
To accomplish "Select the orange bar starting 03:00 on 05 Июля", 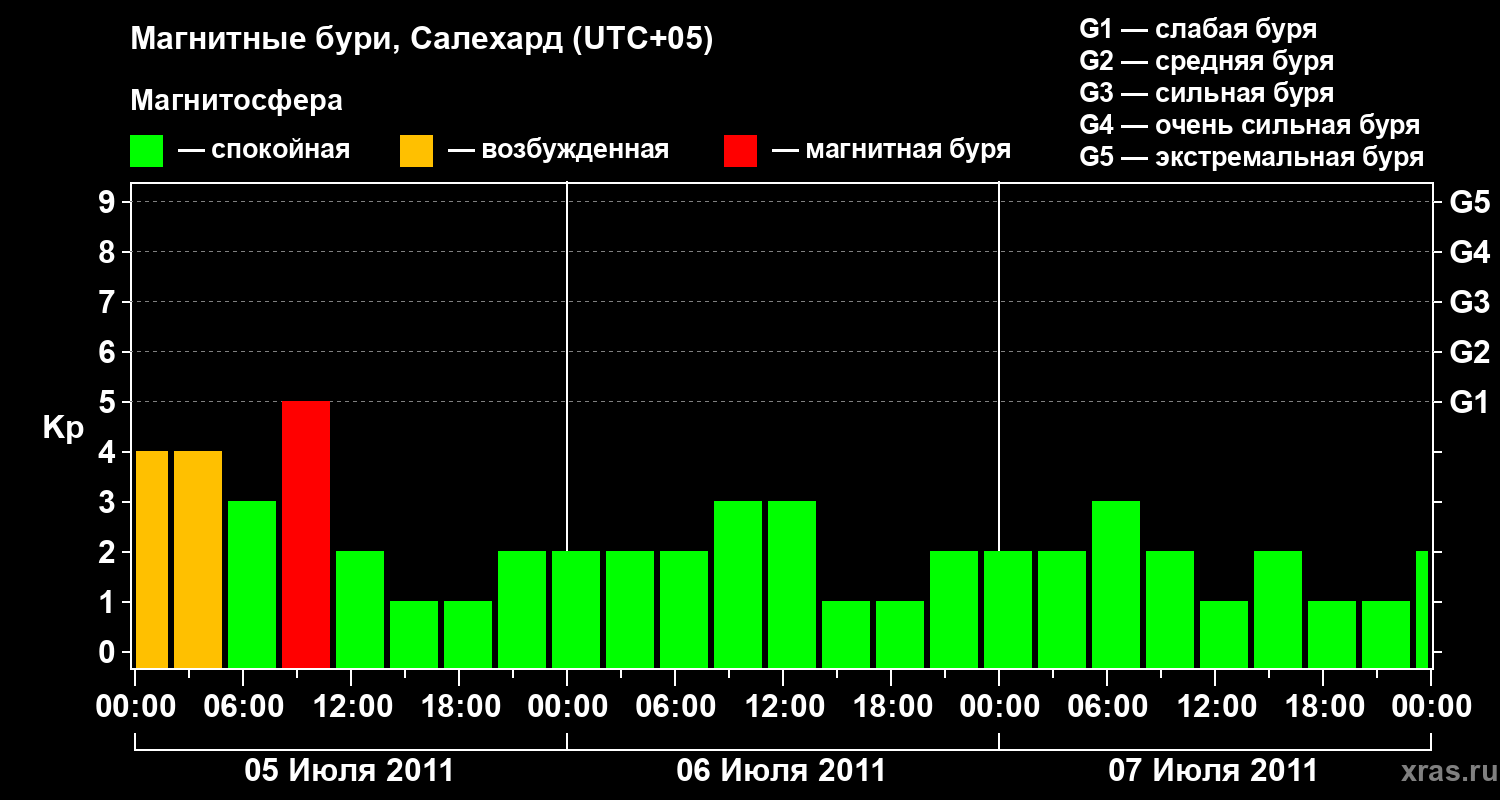I will click(x=198, y=559).
